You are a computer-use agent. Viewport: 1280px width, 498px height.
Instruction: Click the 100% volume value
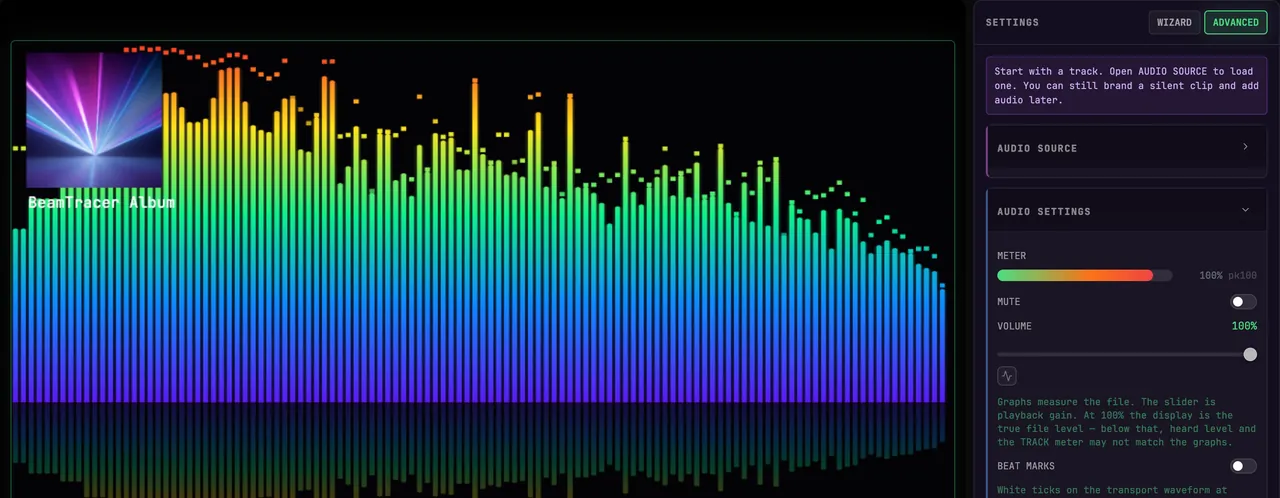(x=1244, y=326)
